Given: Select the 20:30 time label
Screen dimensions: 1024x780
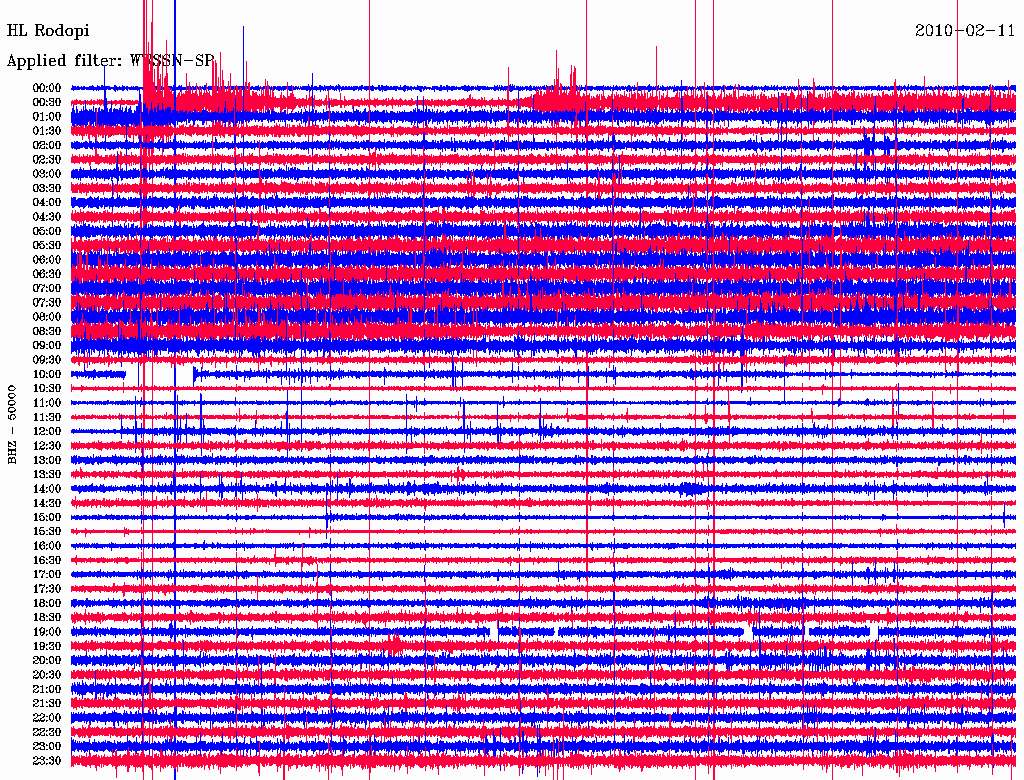Looking at the screenshot, I should tap(47, 675).
